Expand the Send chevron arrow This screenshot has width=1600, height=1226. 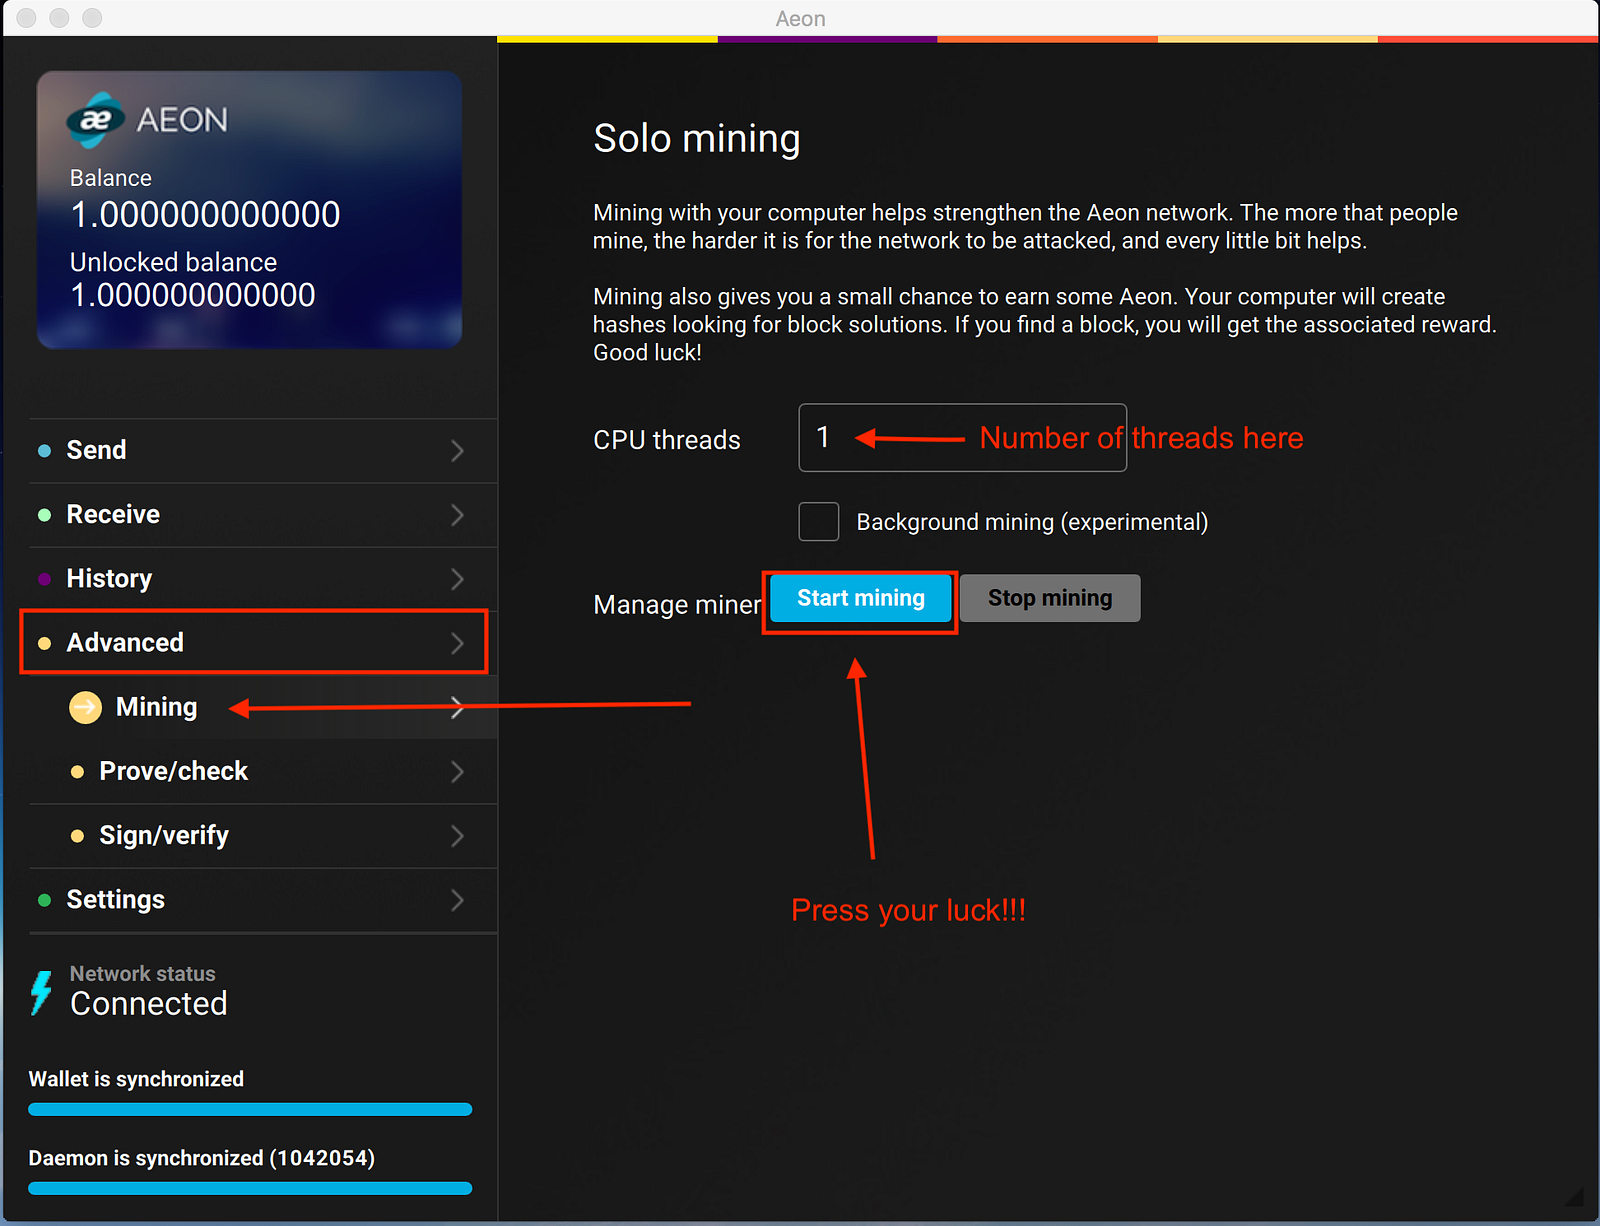point(457,451)
